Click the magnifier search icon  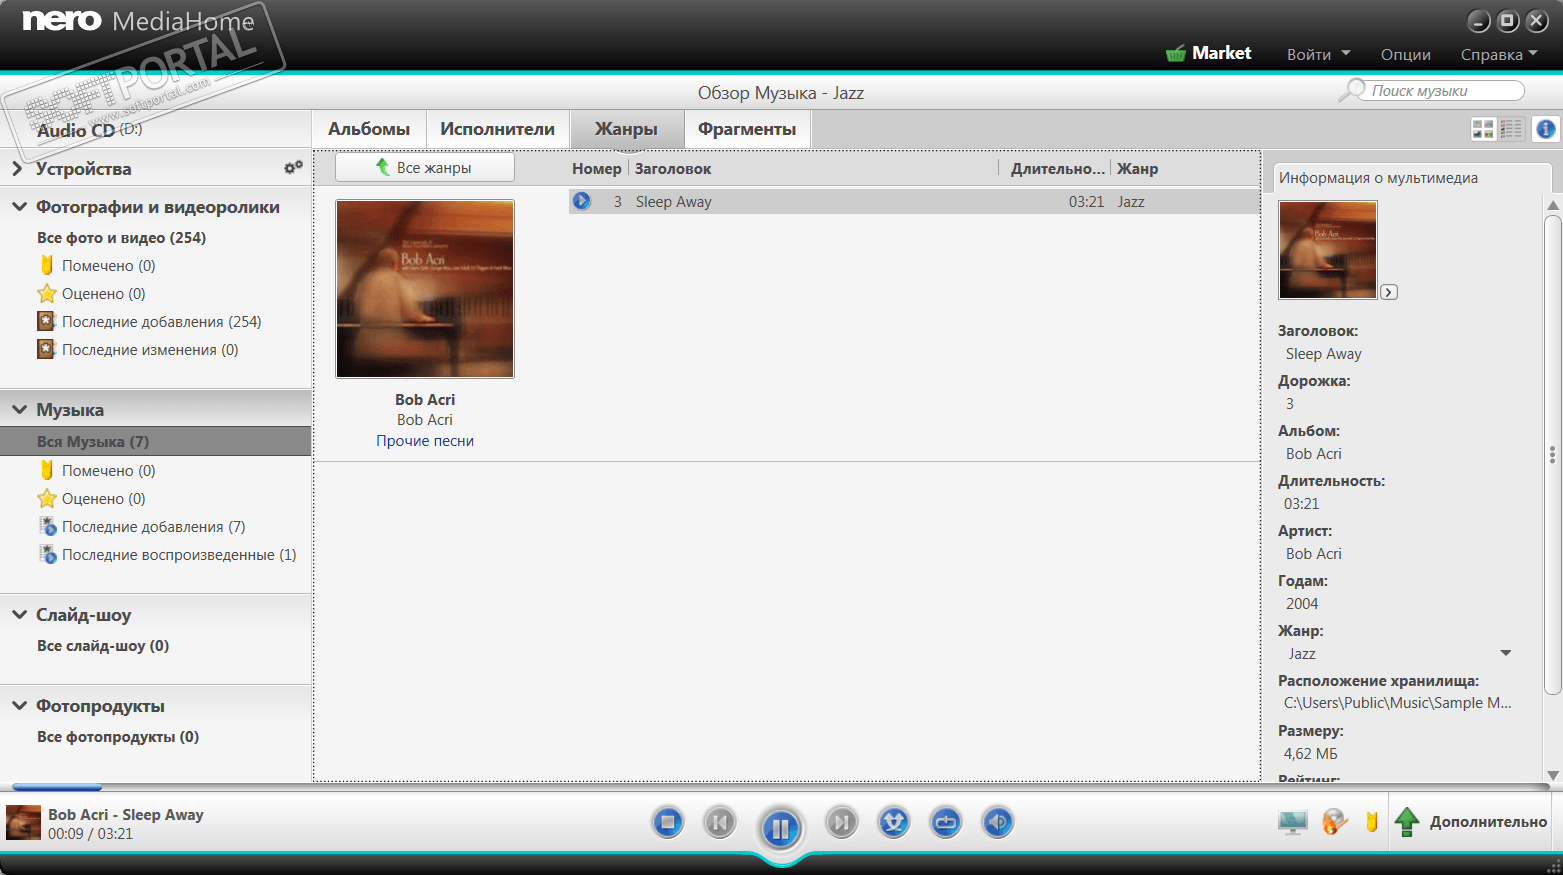1353,90
